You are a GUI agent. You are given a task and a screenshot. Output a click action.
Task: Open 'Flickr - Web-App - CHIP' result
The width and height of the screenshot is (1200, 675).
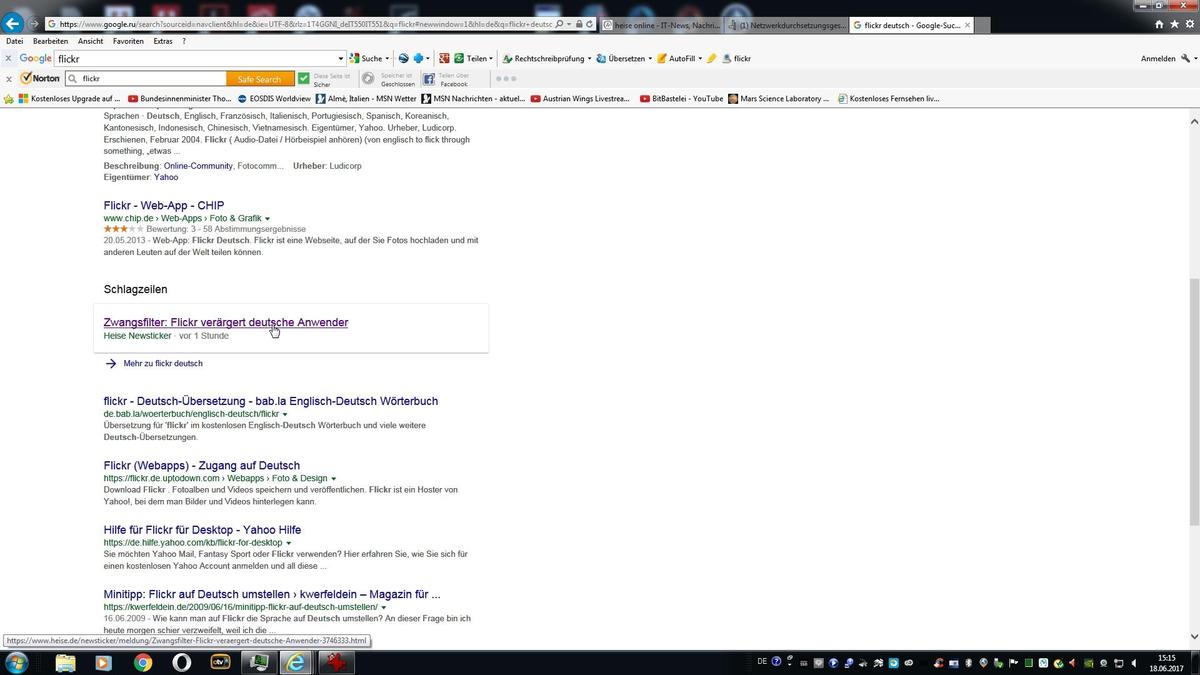pos(164,206)
